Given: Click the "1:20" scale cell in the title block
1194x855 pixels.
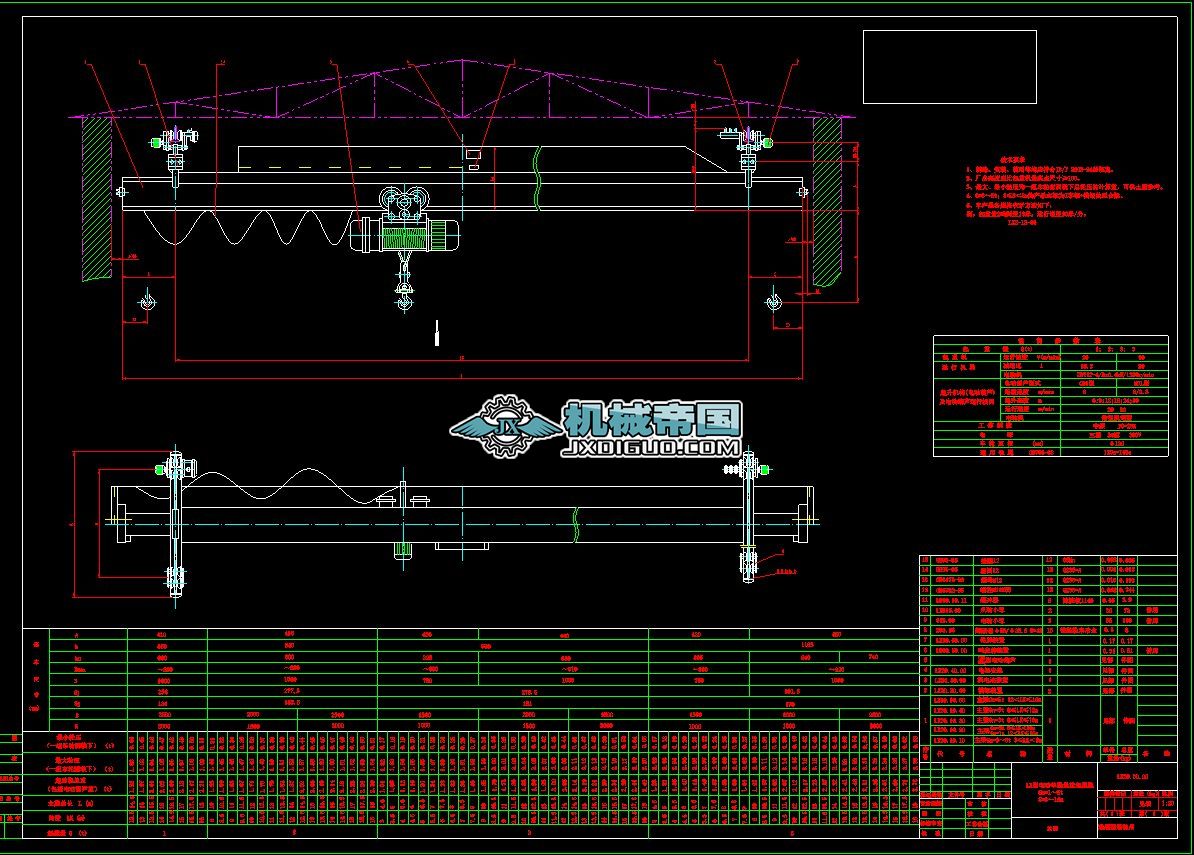Looking at the screenshot, I should [x=1167, y=803].
